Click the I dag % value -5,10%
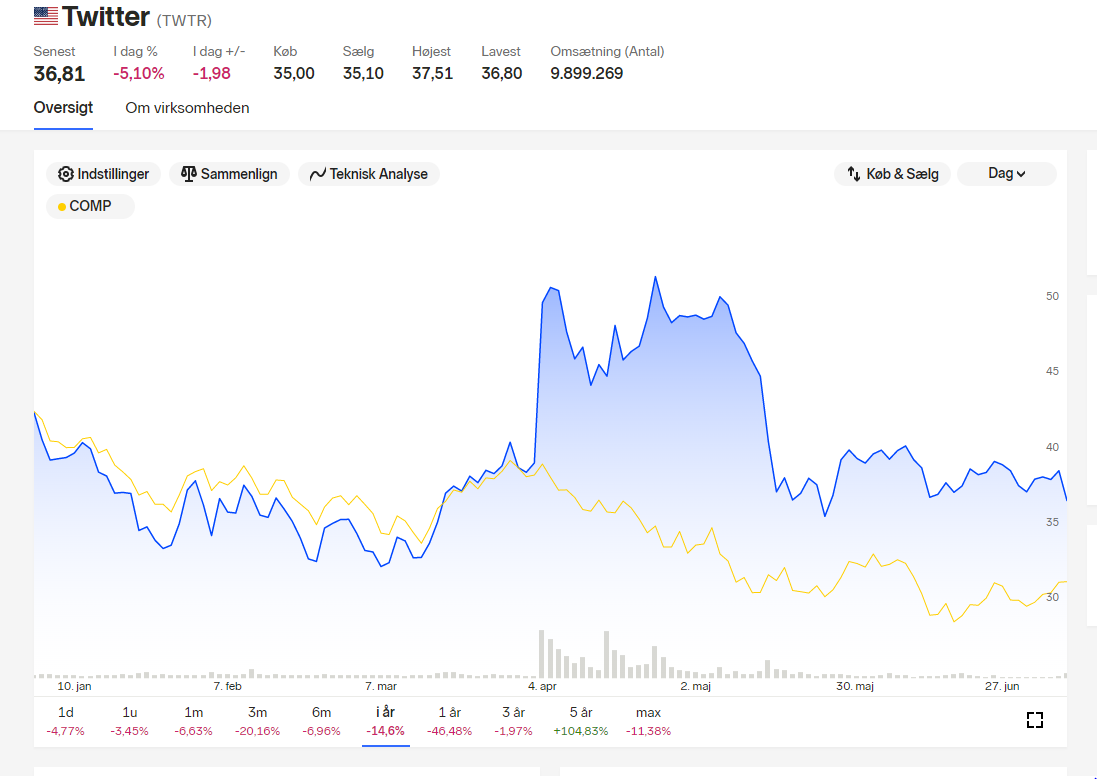This screenshot has width=1097, height=779. click(x=139, y=73)
